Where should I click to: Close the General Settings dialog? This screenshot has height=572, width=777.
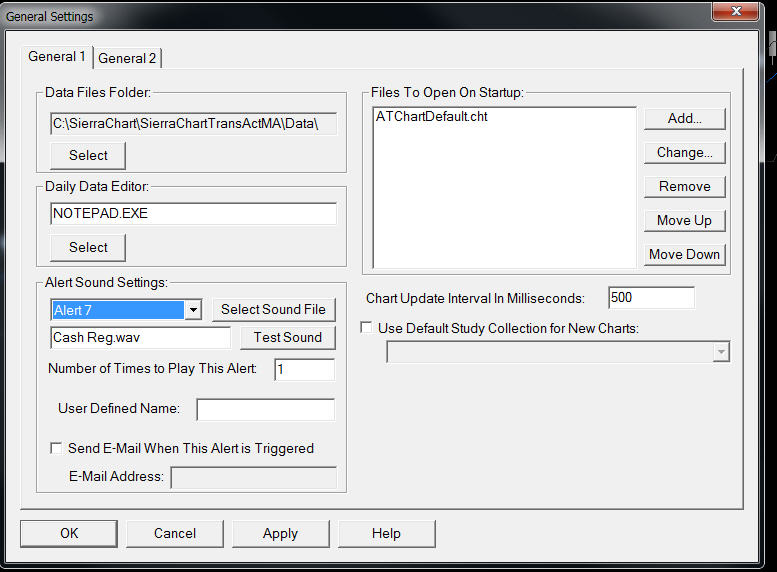click(x=736, y=11)
